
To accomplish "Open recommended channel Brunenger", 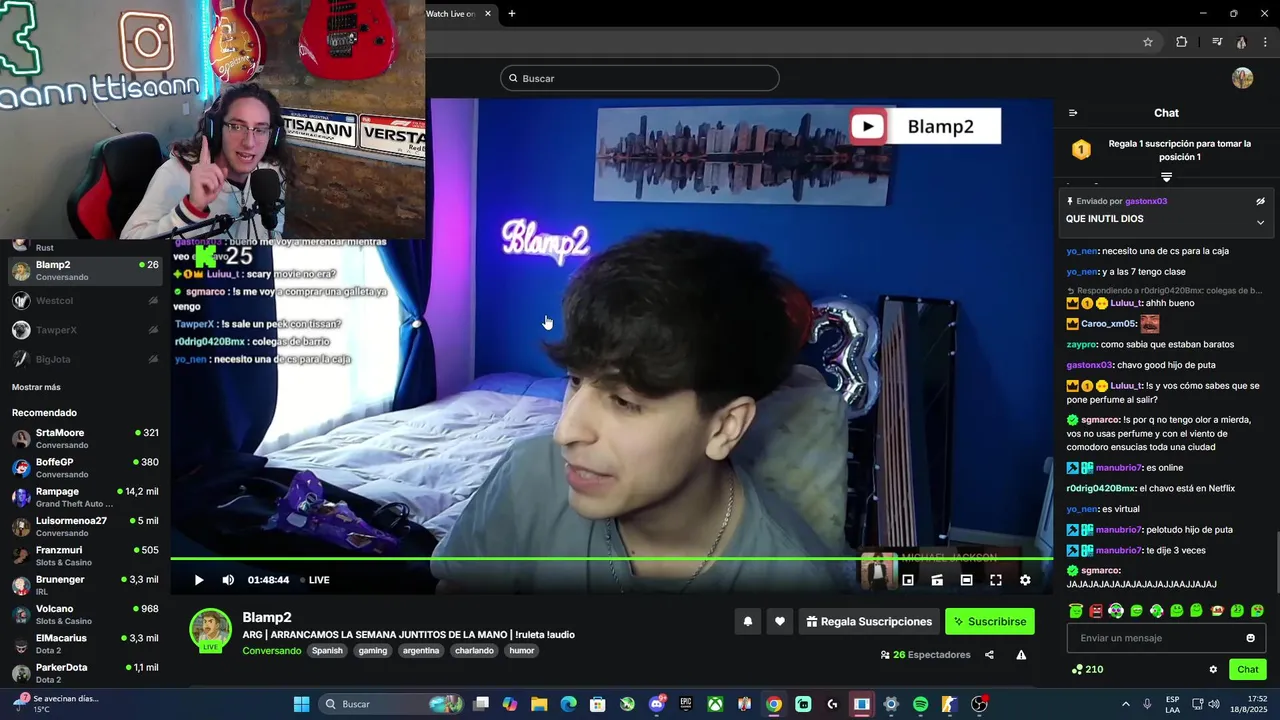I will point(85,585).
